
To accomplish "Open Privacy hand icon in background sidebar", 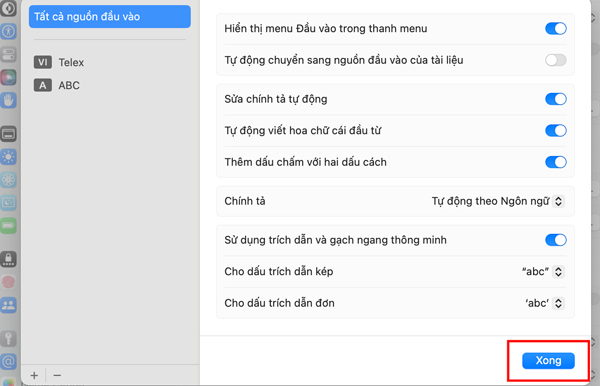I will 8,100.
